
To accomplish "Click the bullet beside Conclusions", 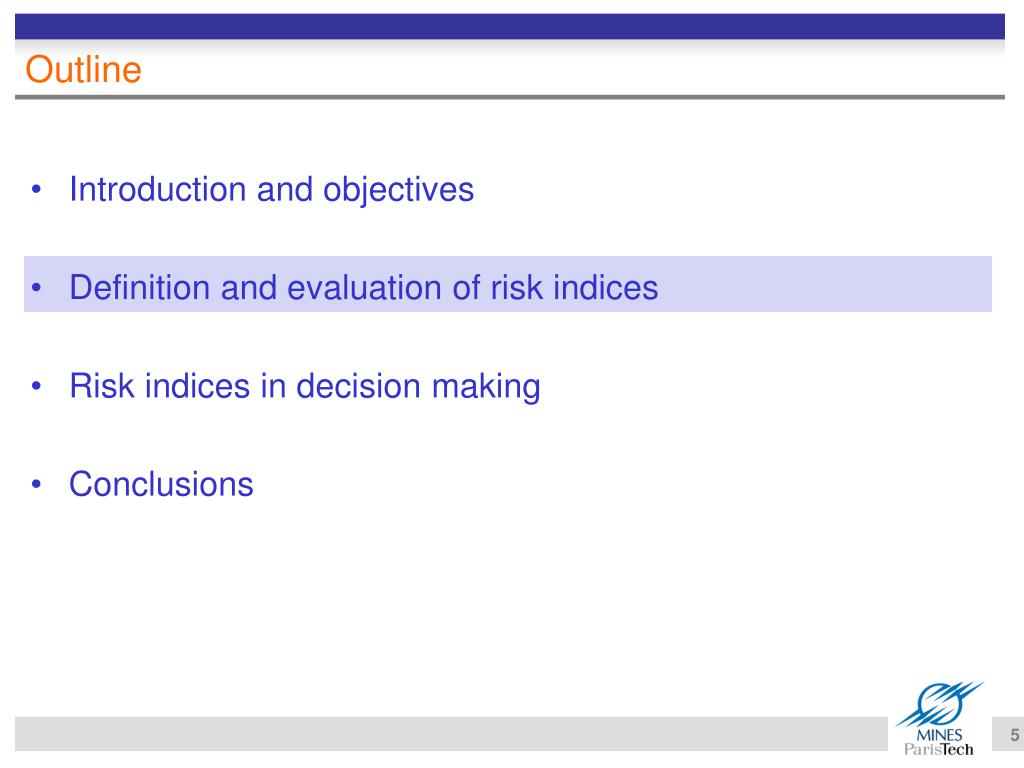I will pyautogui.click(x=36, y=484).
